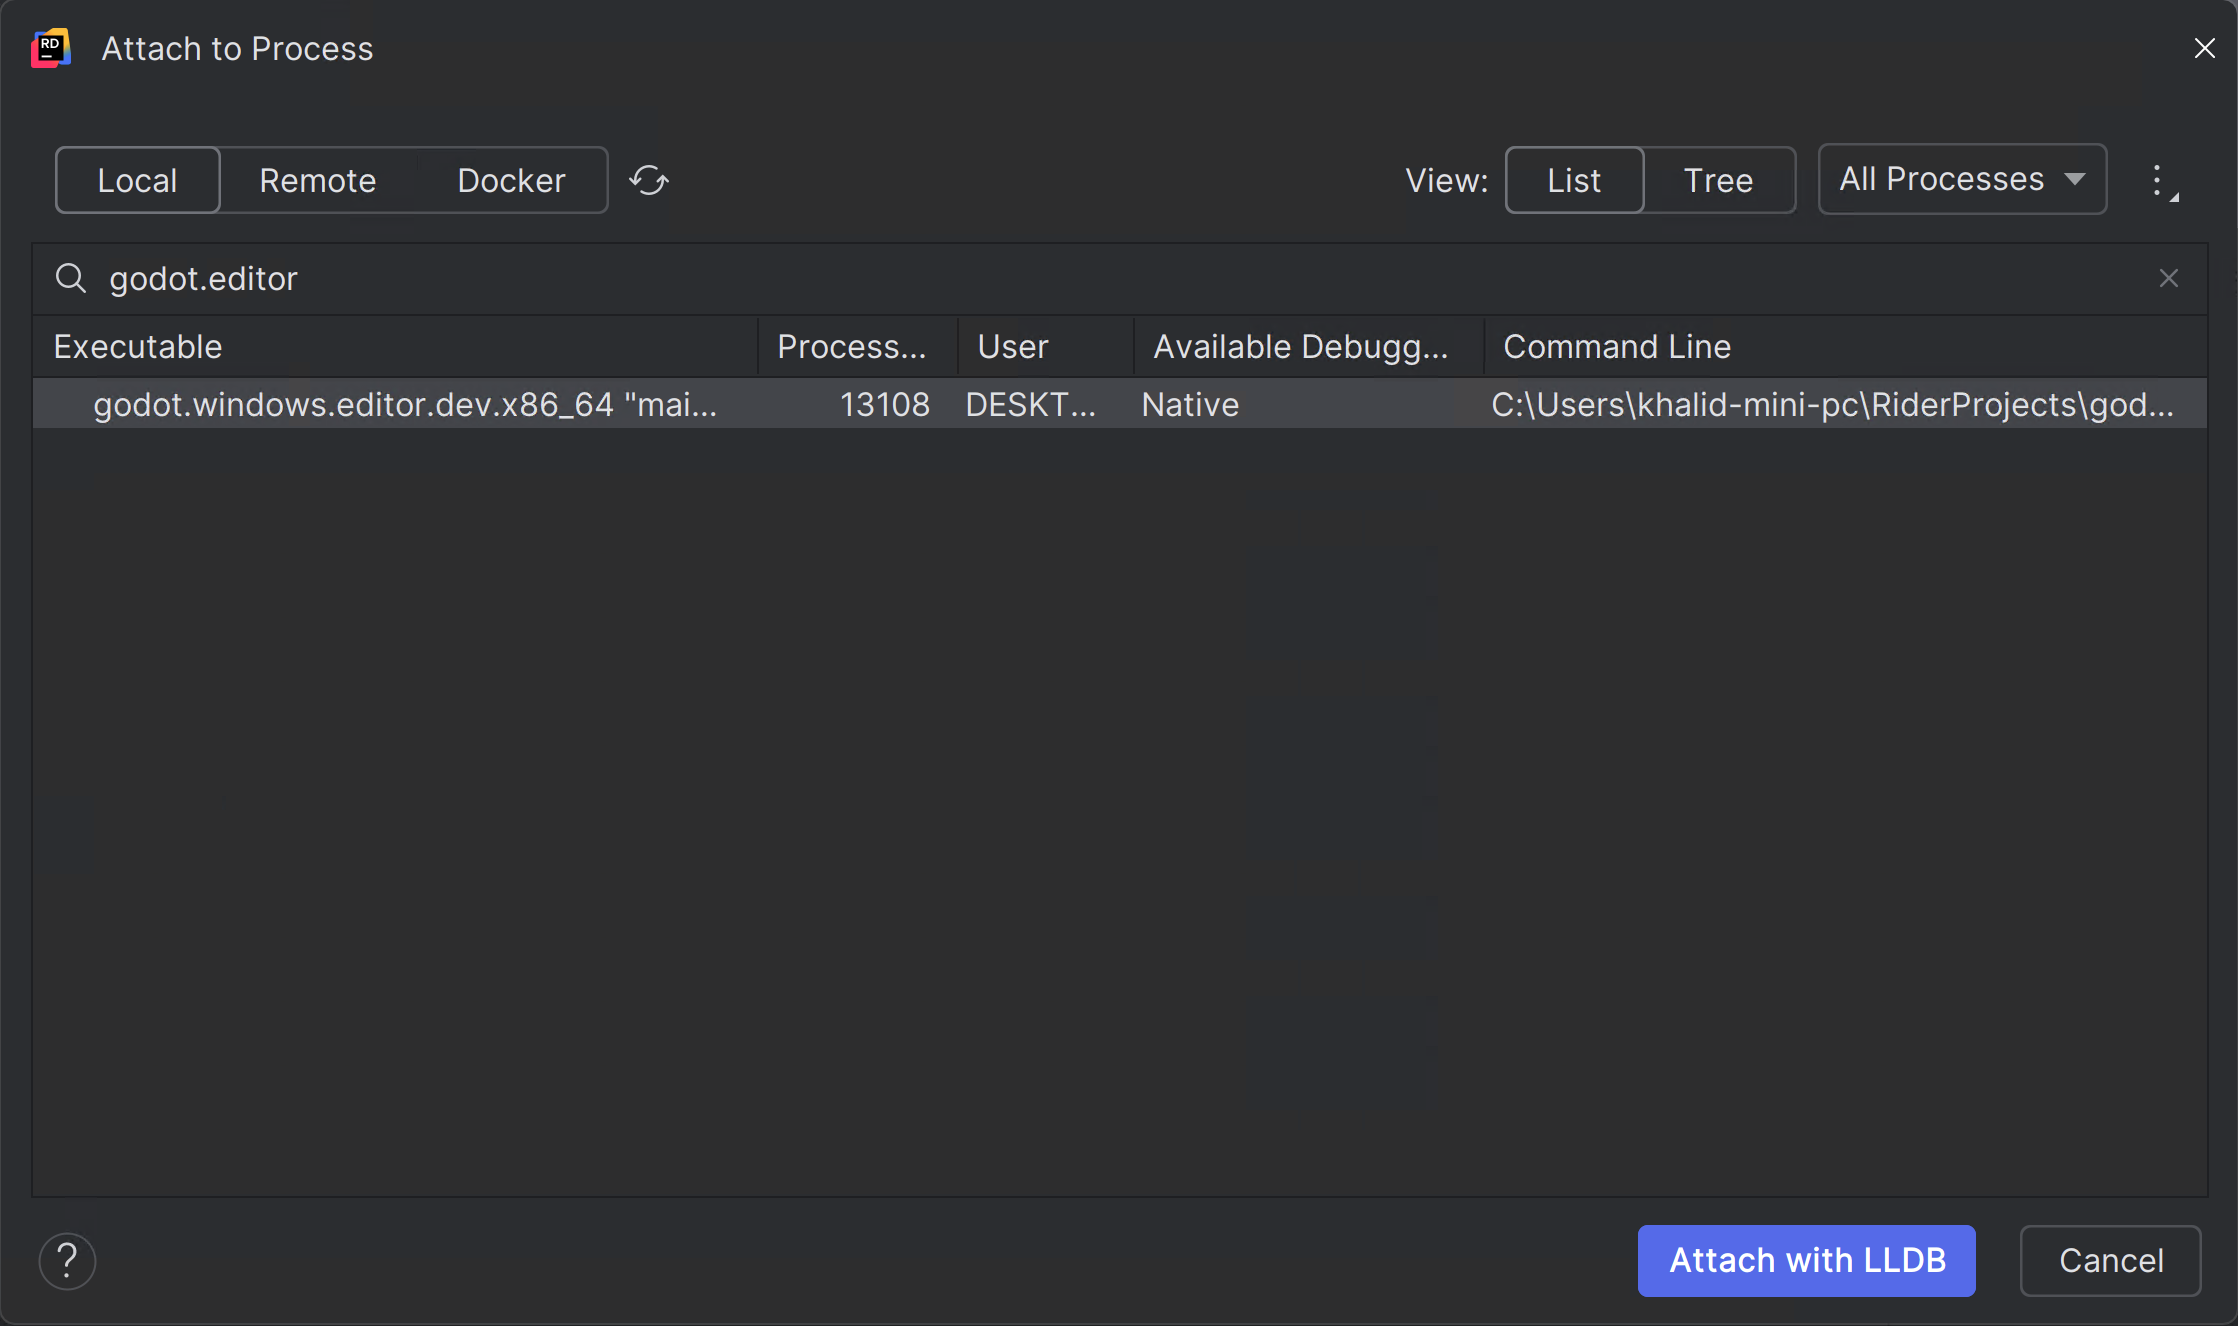Click Attach with LLDB
The height and width of the screenshot is (1326, 2238).
[1806, 1260]
